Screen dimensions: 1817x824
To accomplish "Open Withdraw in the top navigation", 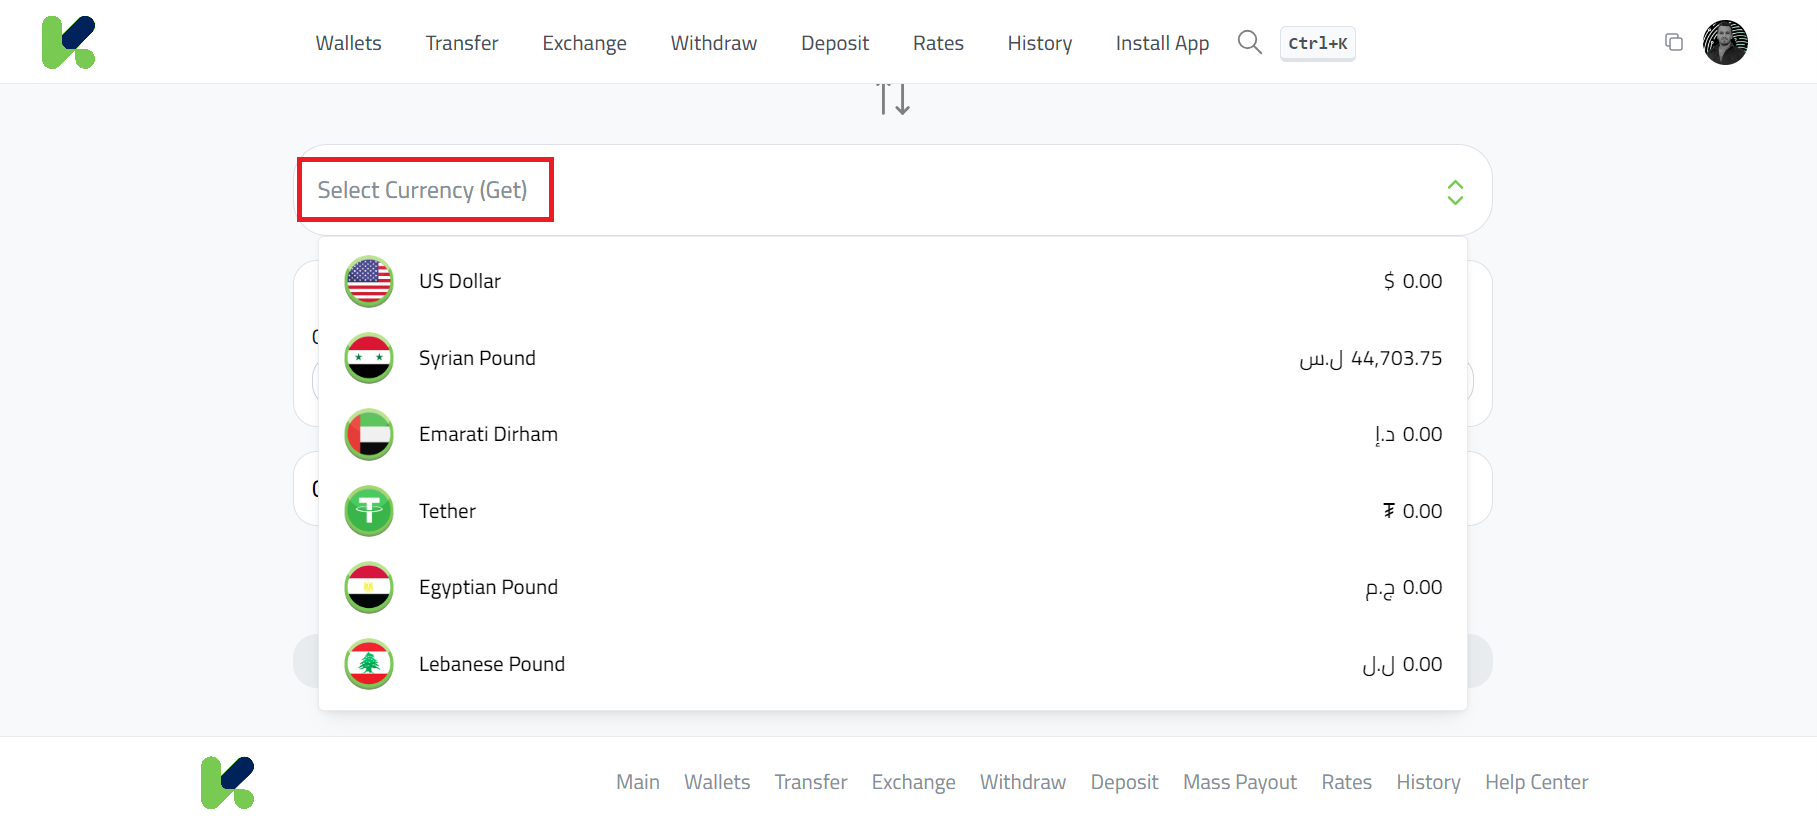I will (714, 43).
